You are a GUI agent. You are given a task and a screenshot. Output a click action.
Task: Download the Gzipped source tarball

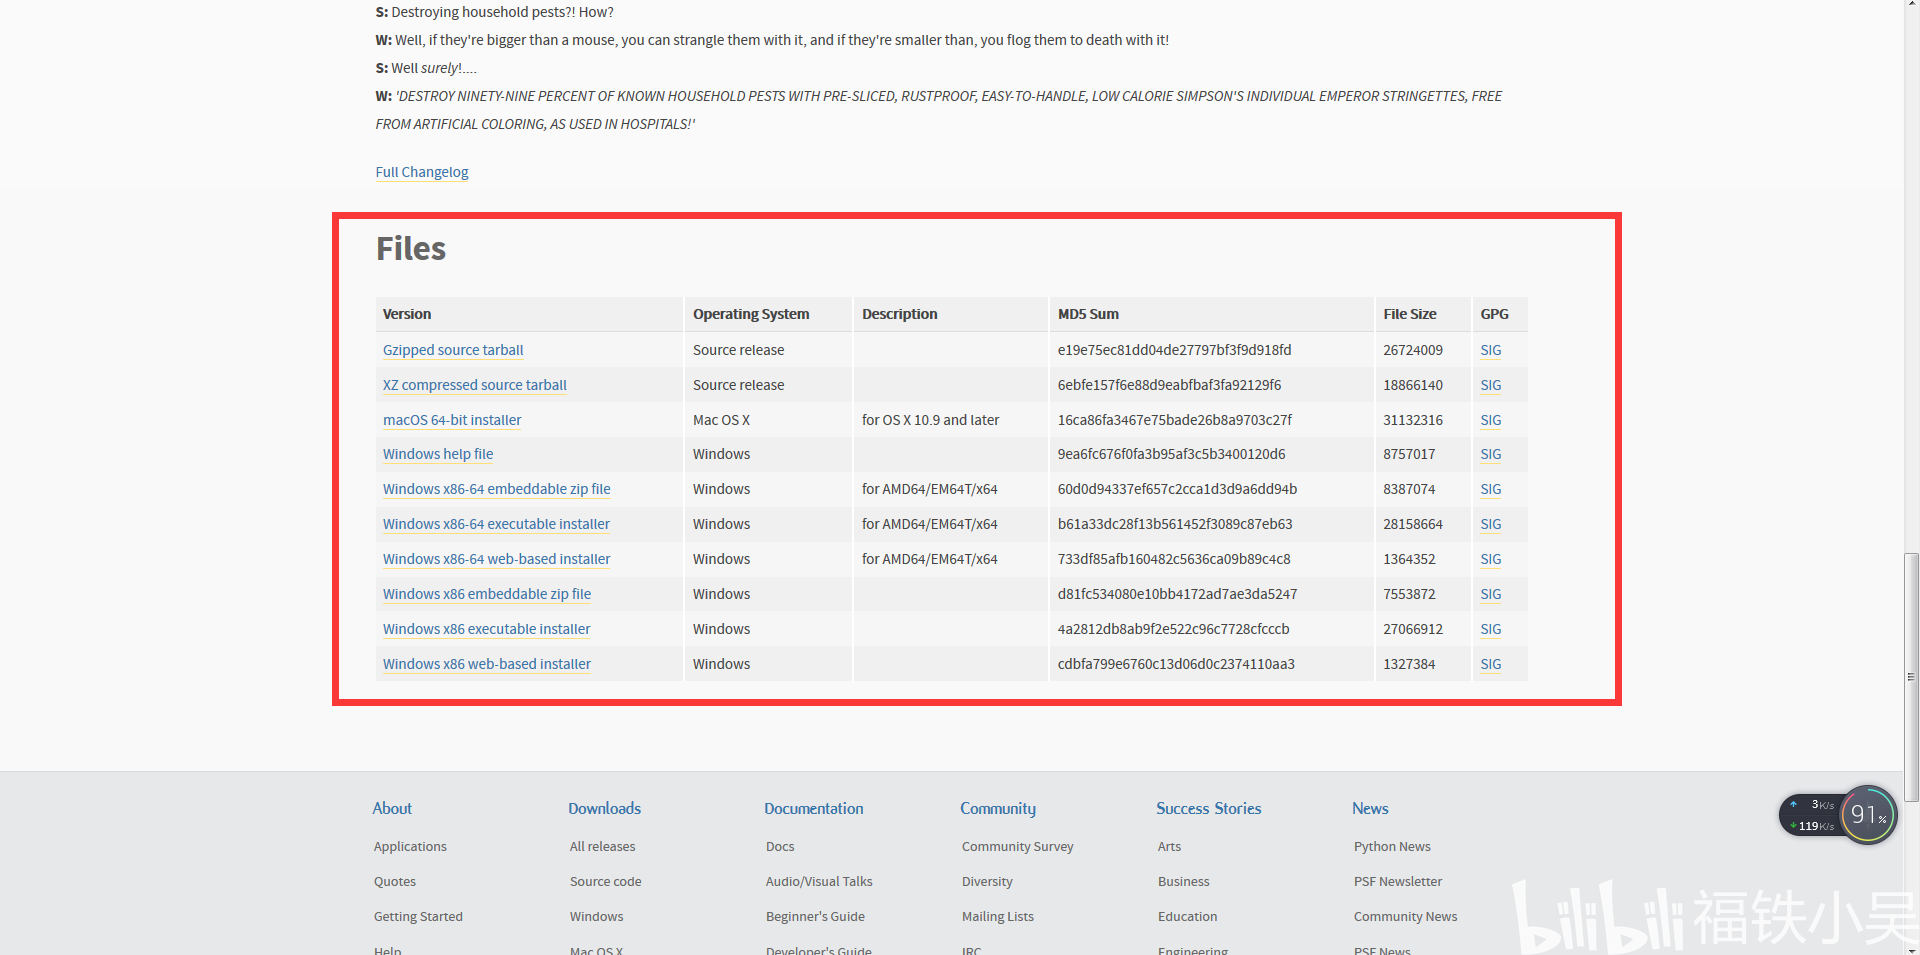[453, 350]
